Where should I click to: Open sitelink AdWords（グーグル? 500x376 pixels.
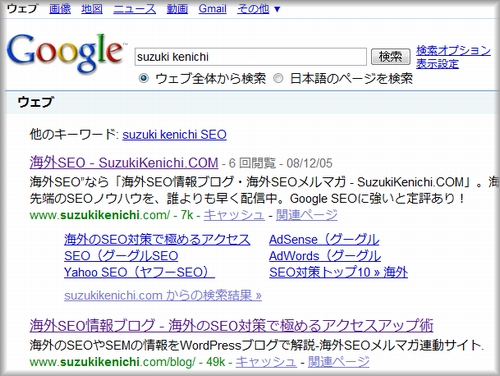click(325, 256)
